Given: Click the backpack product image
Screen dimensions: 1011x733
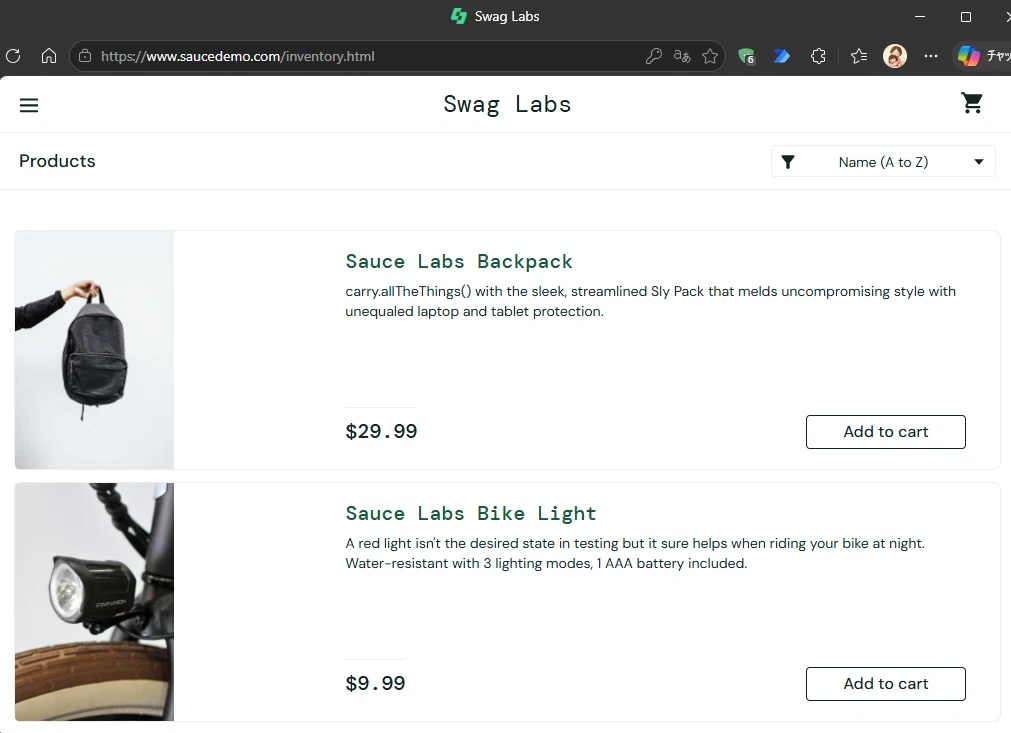Looking at the screenshot, I should click(x=94, y=350).
